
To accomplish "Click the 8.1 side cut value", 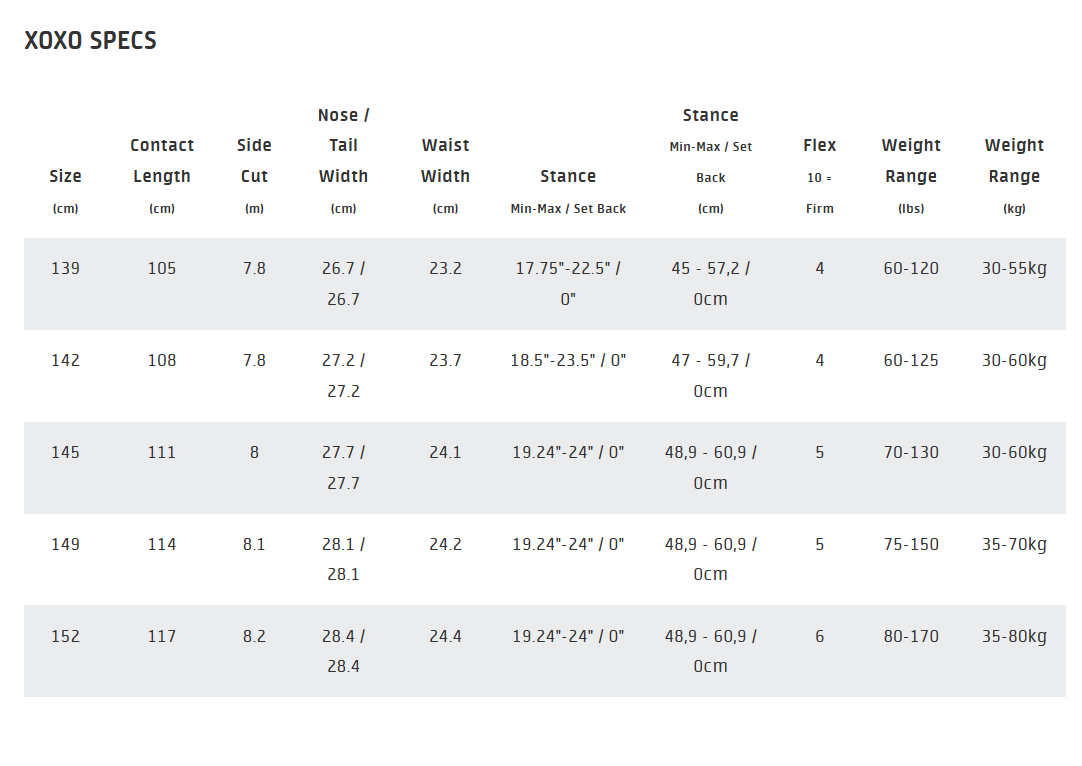I will tap(254, 544).
